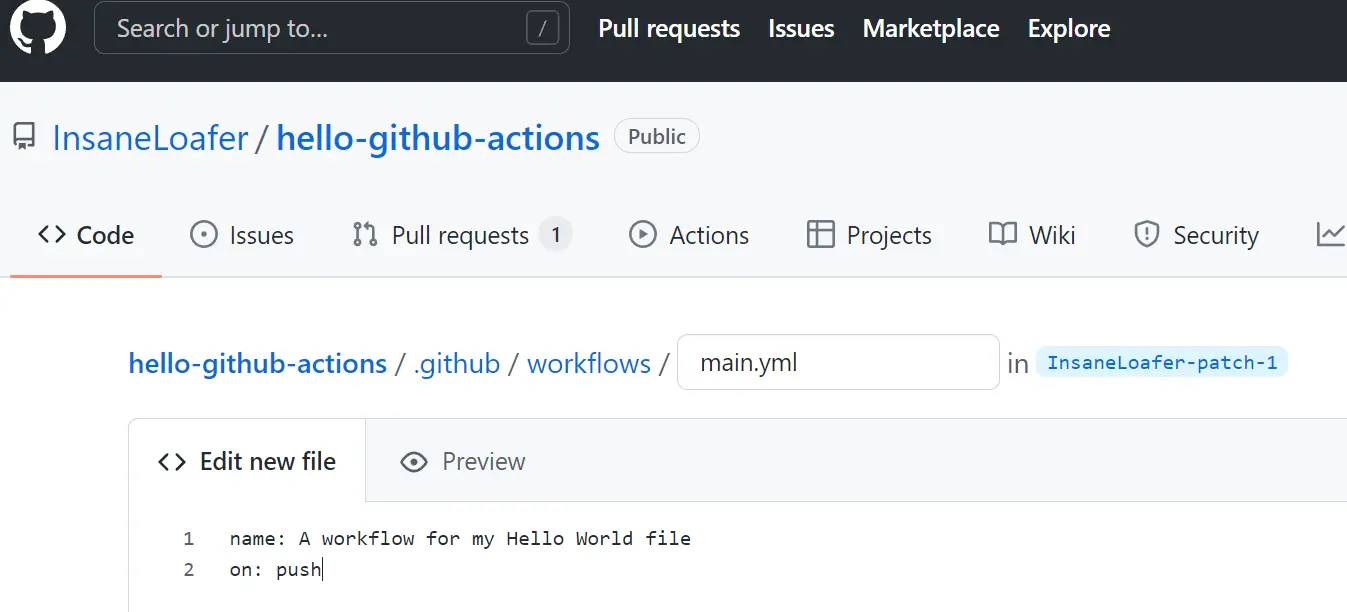Screen dimensions: 1347x612
Task: Navigate to the workflows folder breadcrumb
Action: (x=589, y=363)
